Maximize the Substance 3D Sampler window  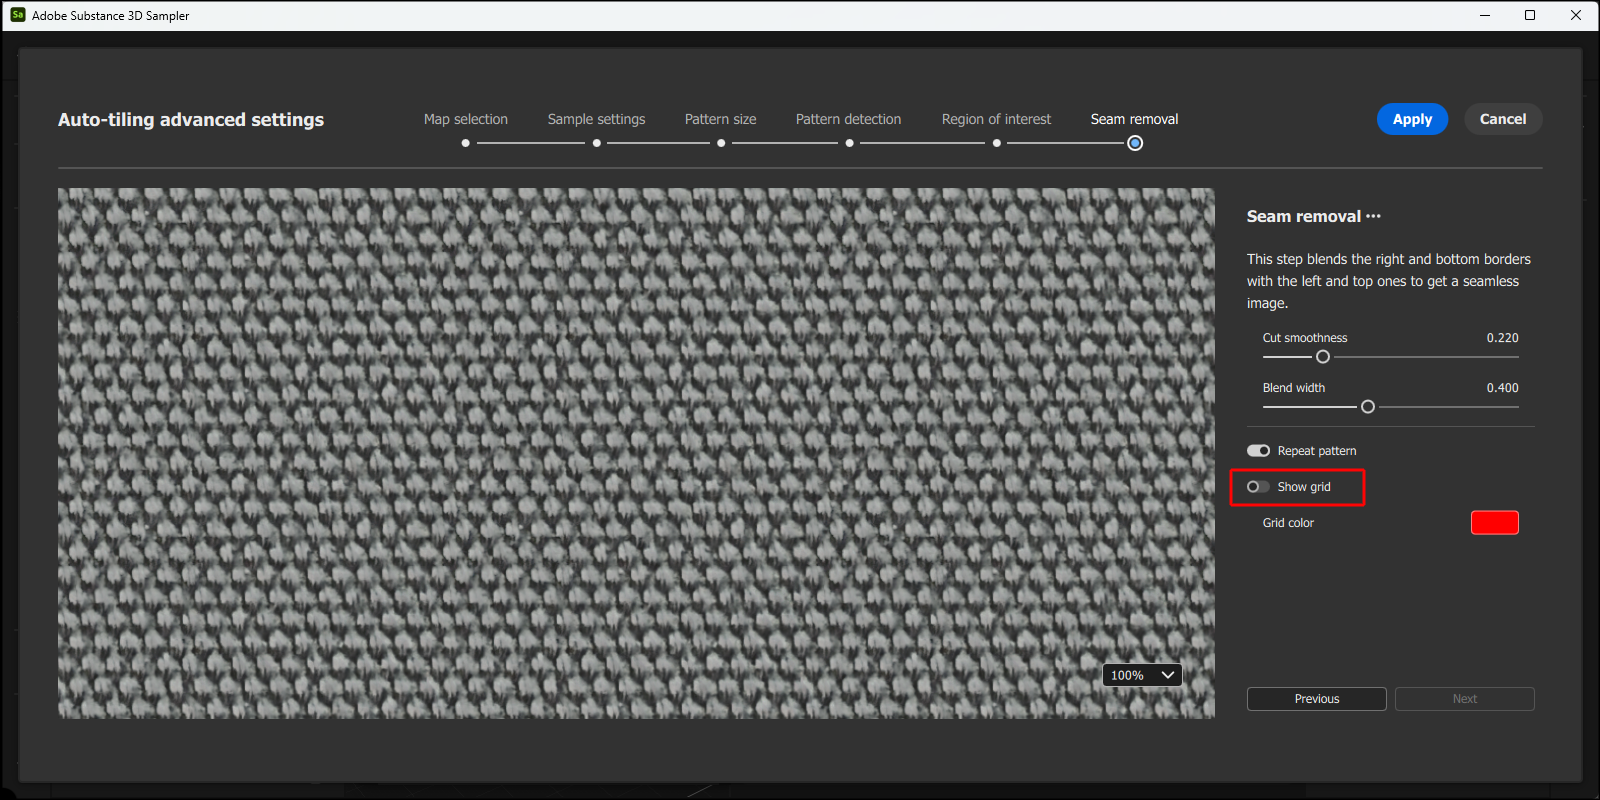[x=1529, y=15]
